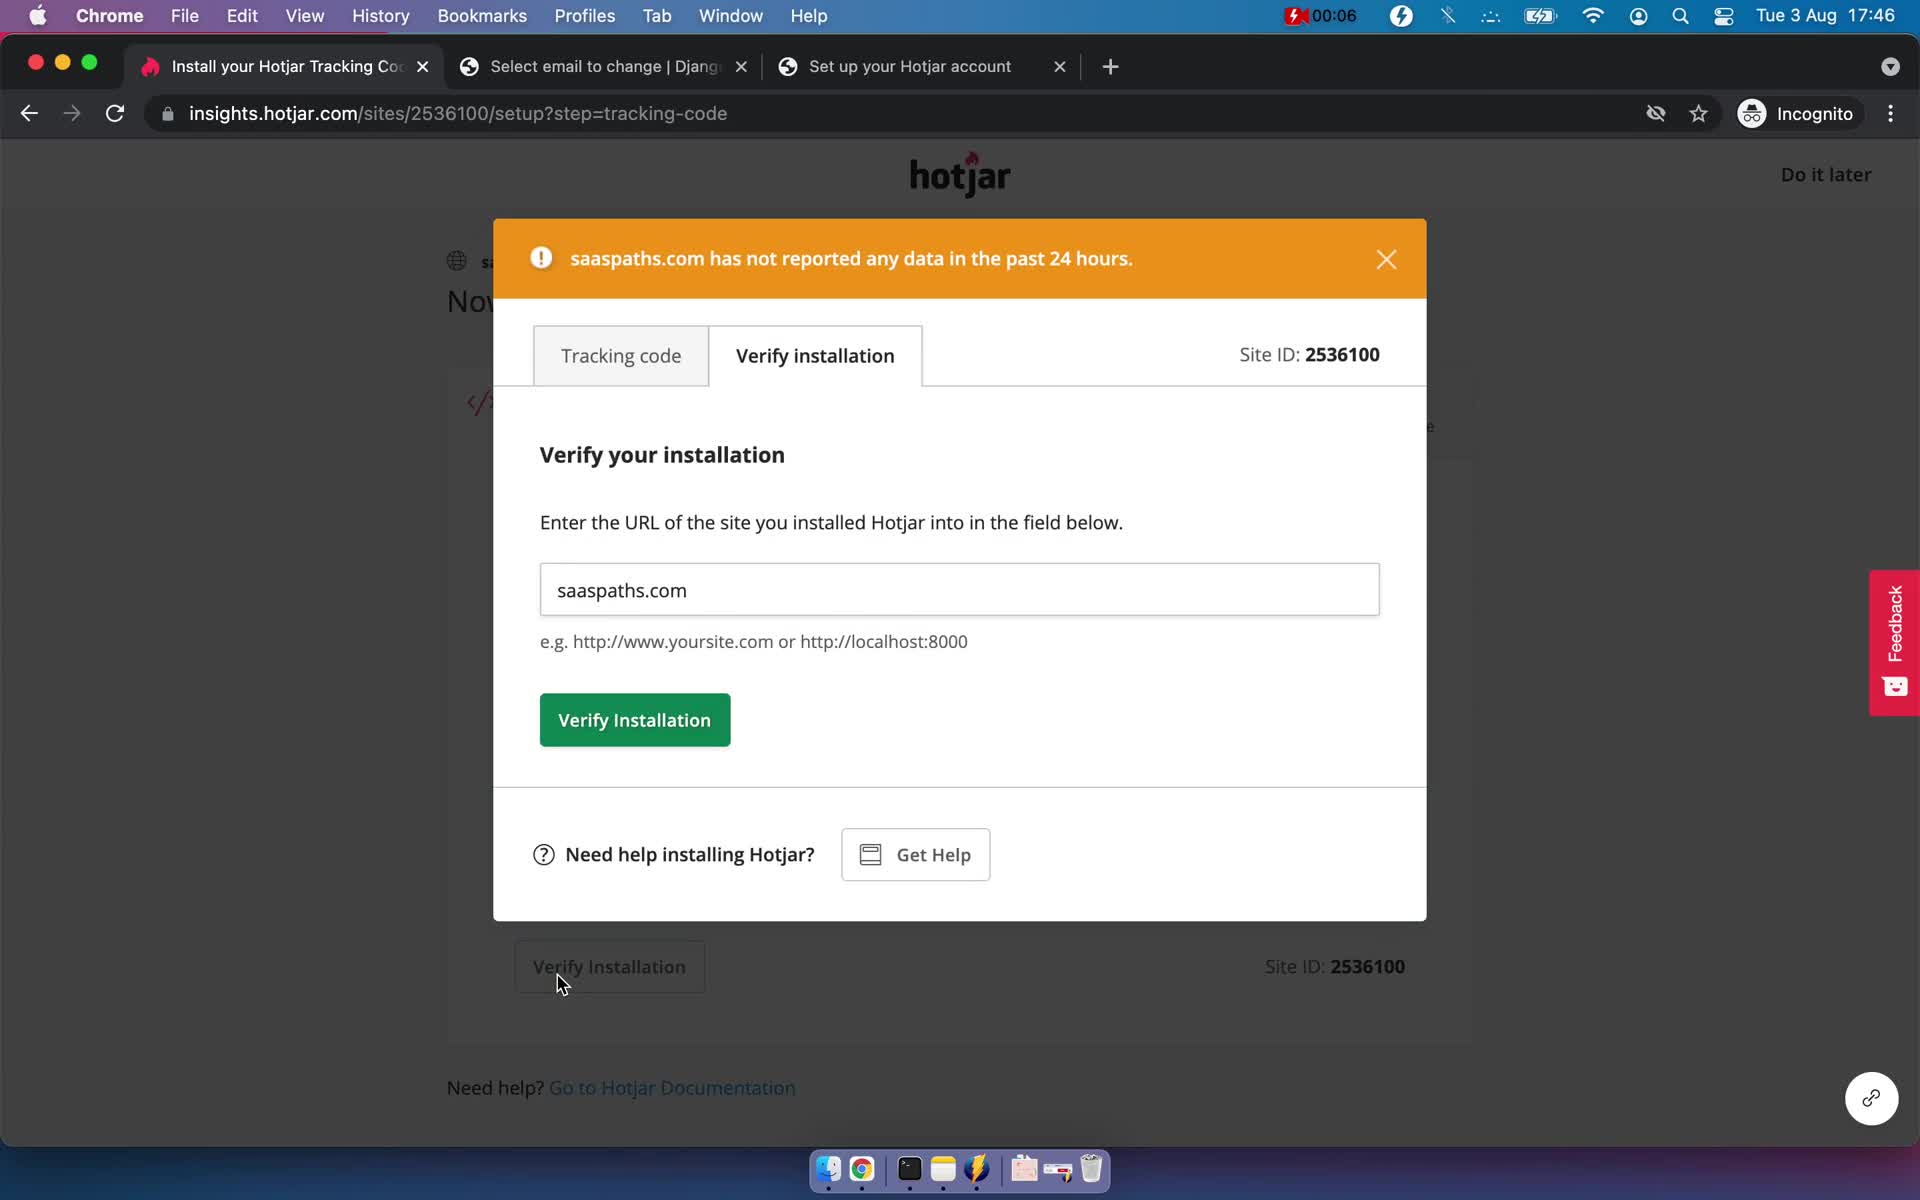Click Go to Hotjar Documentation link
Screen dimensions: 1920x1200
[x=672, y=1088]
